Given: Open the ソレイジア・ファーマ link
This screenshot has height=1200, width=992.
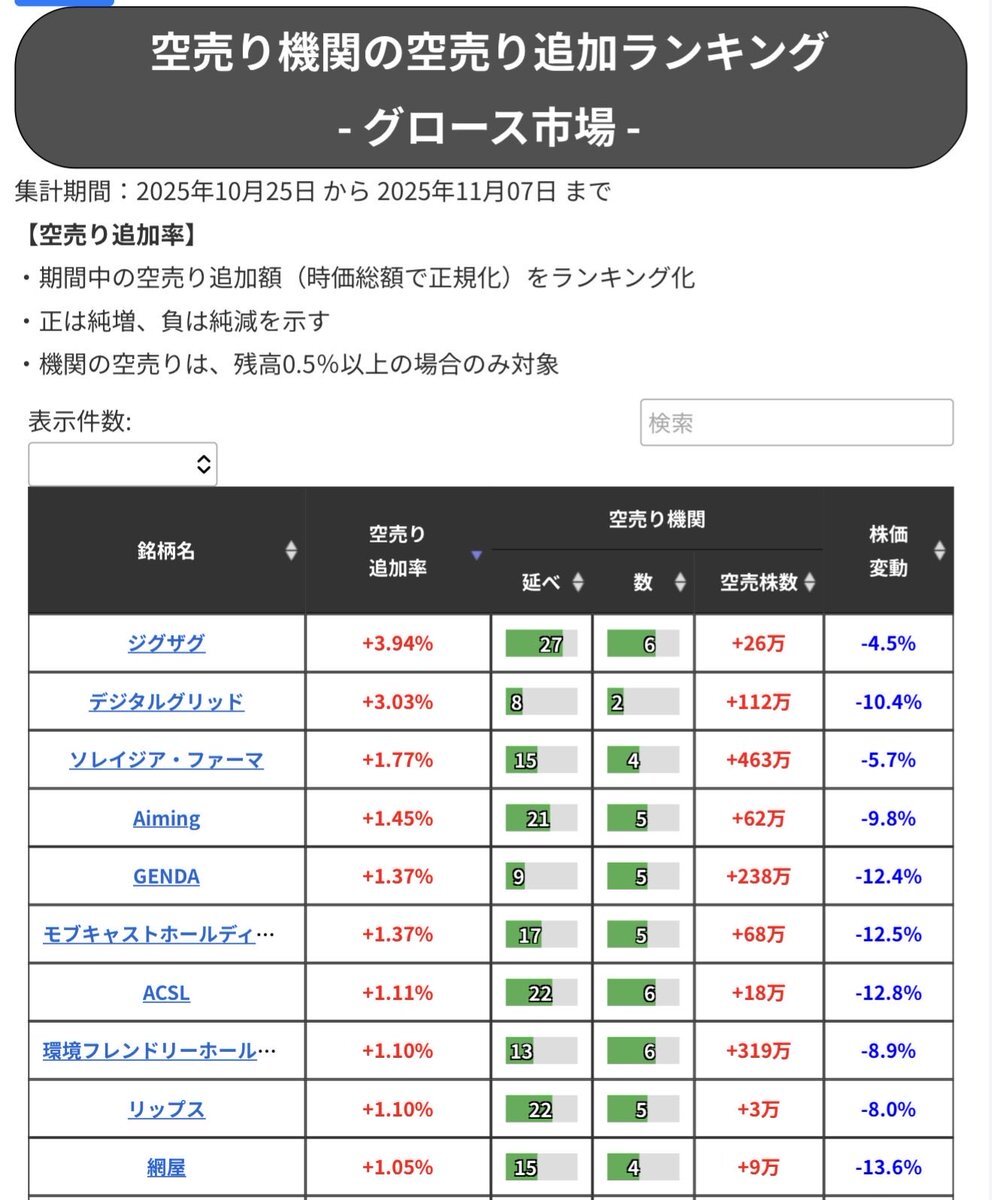Looking at the screenshot, I should click(166, 760).
